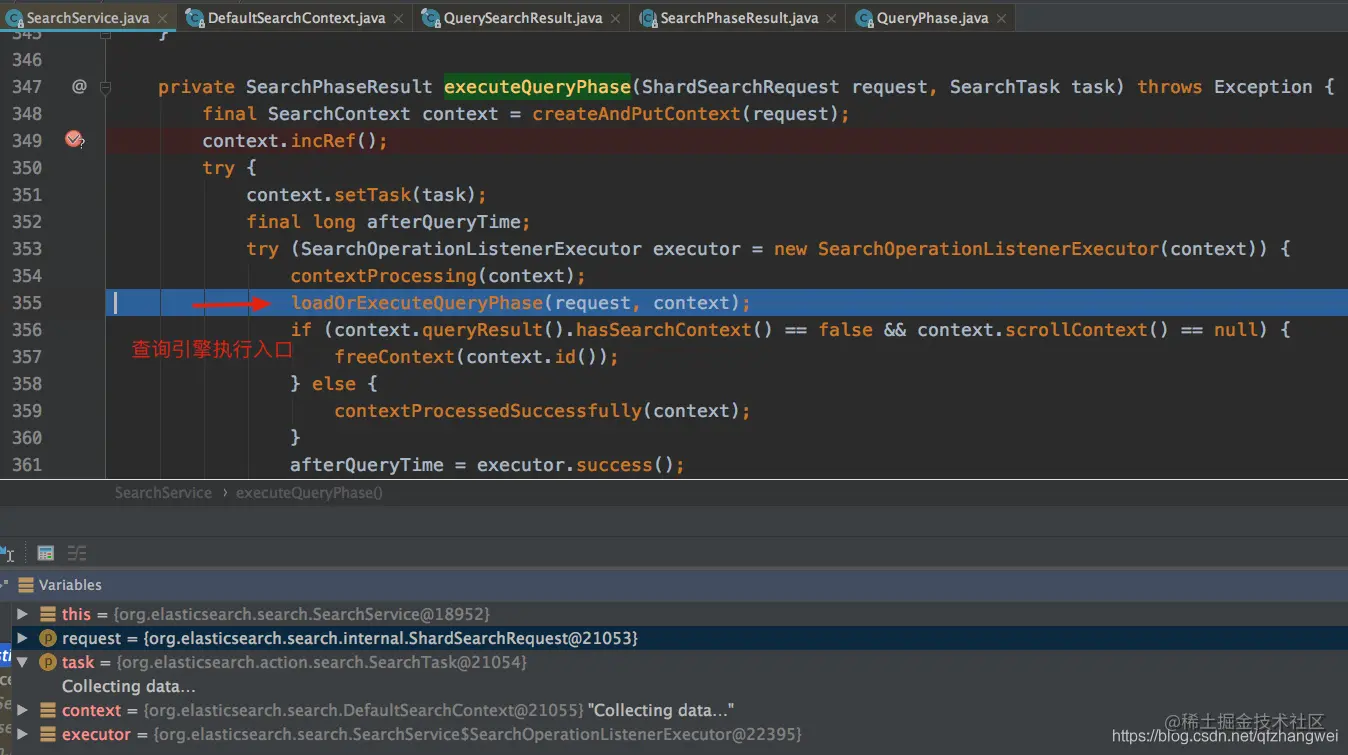This screenshot has width=1348, height=755.
Task: Click the field icon beside context variable
Action: point(47,710)
